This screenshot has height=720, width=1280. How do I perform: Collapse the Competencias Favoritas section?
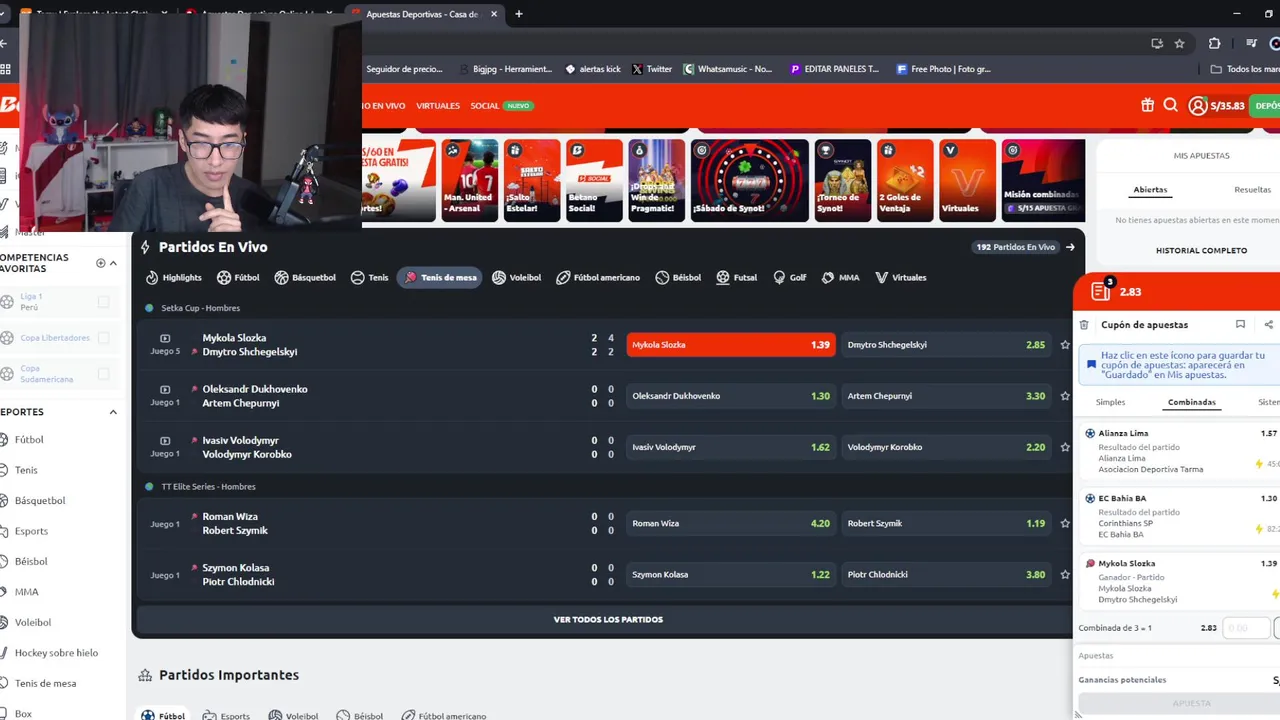point(113,263)
